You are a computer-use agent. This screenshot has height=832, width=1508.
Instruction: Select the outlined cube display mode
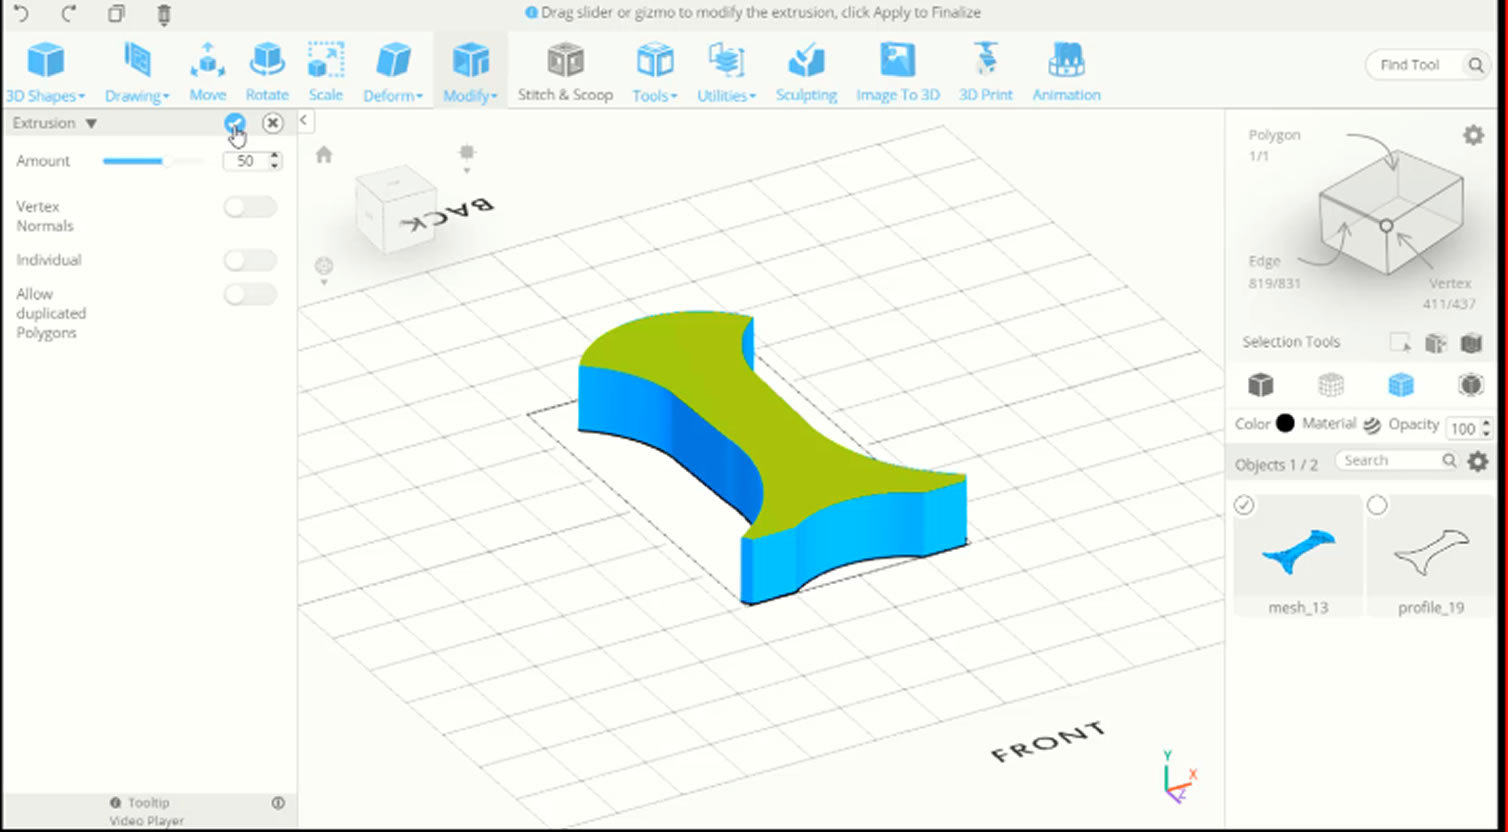[x=1471, y=384]
